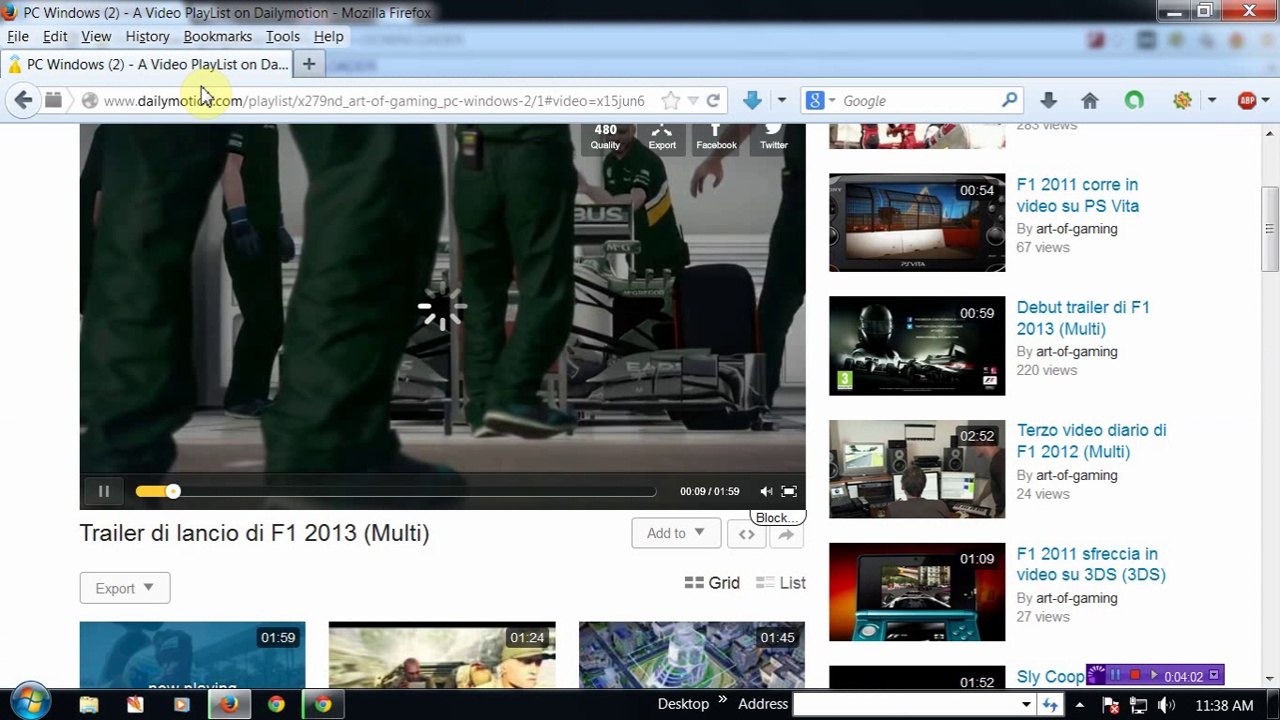The width and height of the screenshot is (1280, 720).
Task: Click the PS Vita video thumbnail
Action: tap(917, 222)
